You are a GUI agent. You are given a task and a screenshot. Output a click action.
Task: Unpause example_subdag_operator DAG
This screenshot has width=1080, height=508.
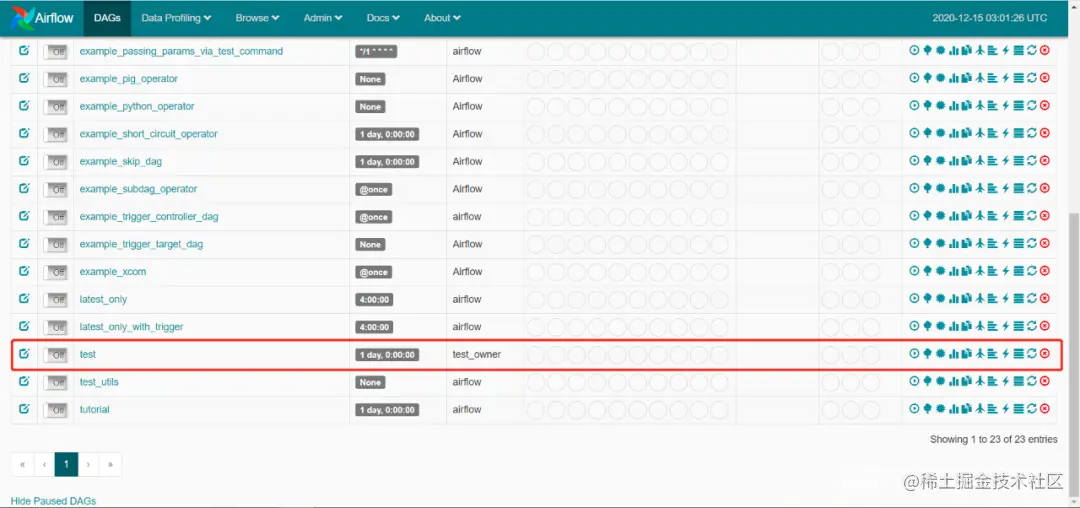[x=55, y=189]
